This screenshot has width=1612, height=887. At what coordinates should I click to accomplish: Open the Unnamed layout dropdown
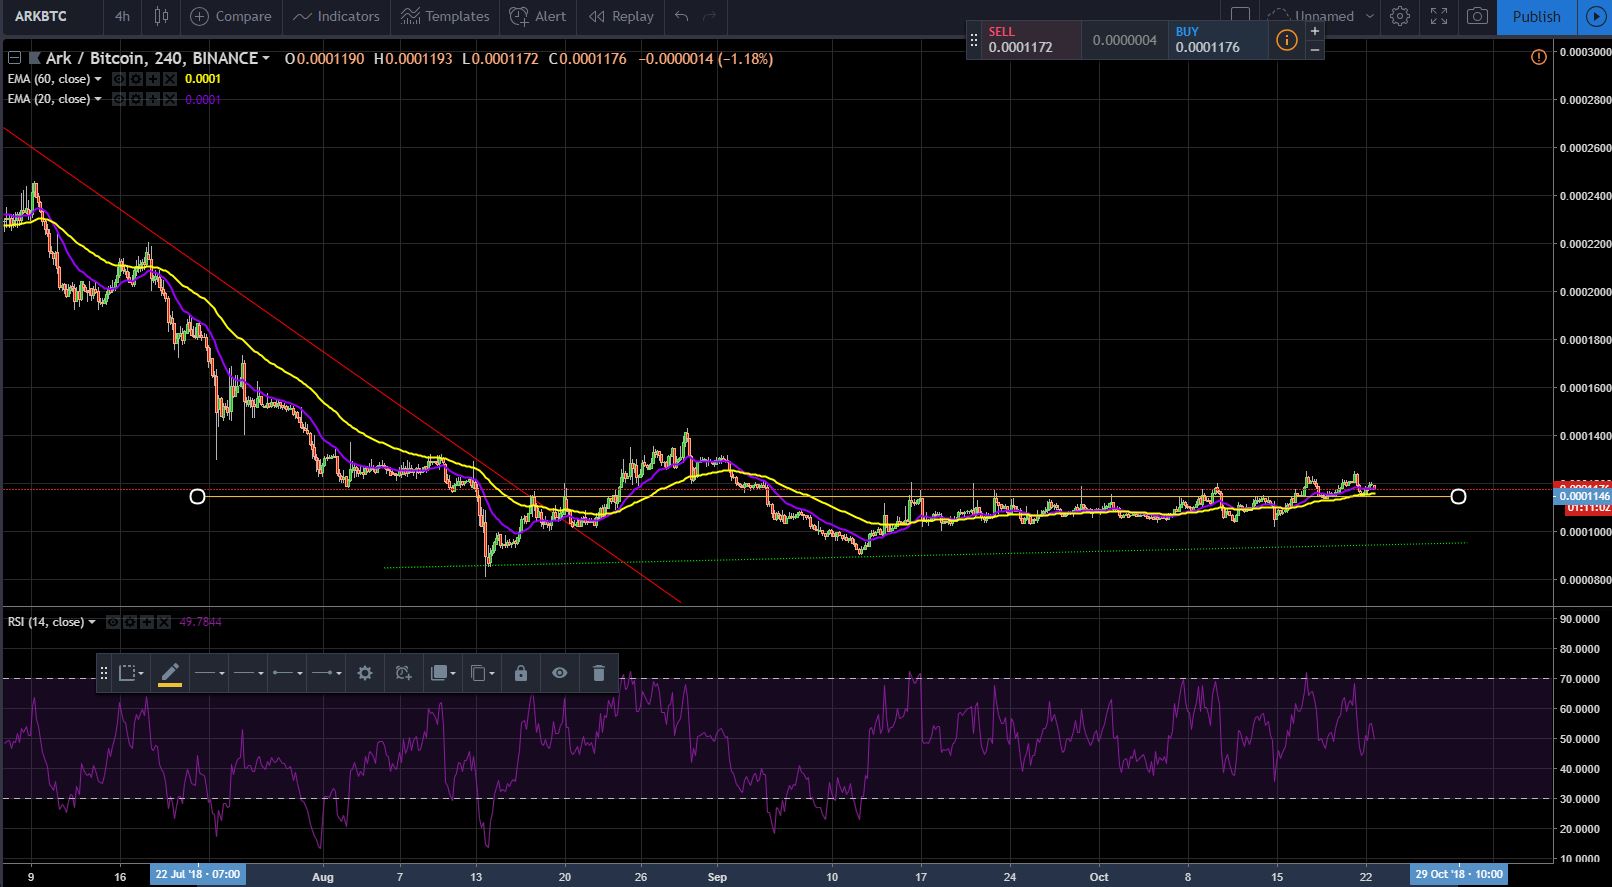click(1369, 16)
